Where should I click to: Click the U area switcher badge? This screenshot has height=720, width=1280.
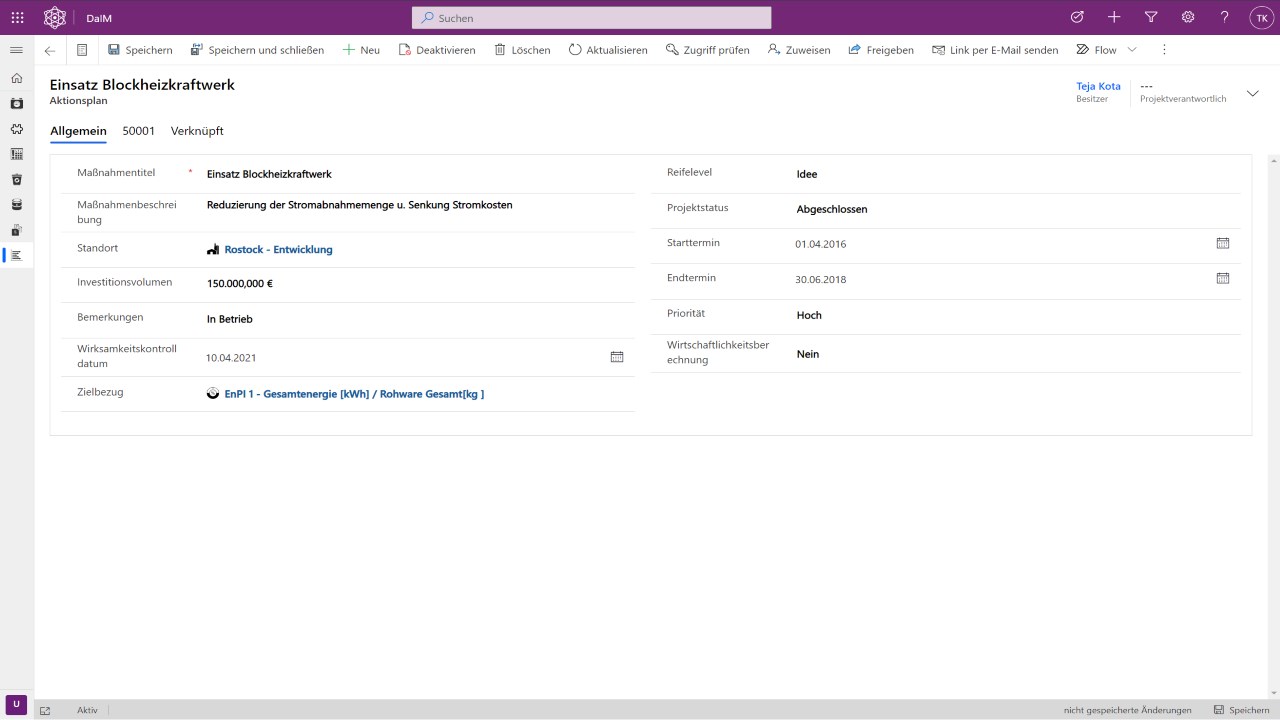coord(16,705)
